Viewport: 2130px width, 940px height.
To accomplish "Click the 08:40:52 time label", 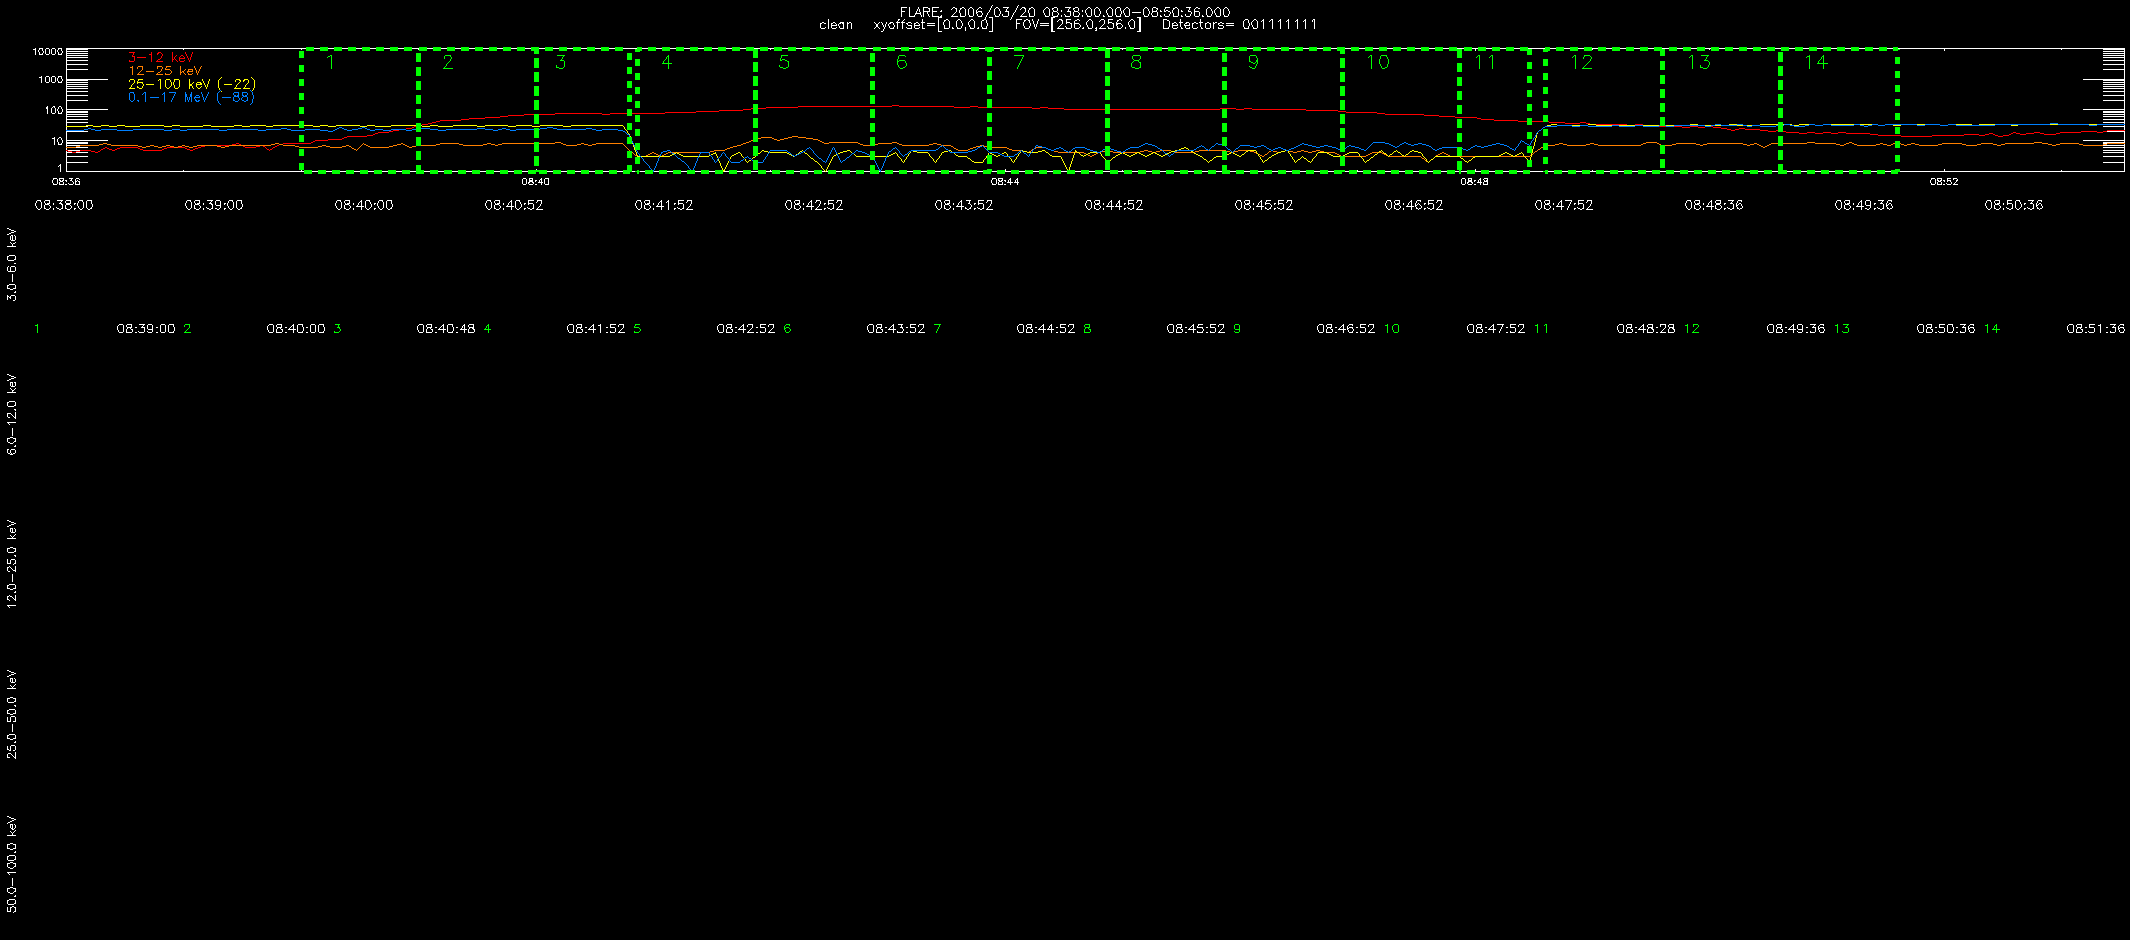I will (514, 205).
